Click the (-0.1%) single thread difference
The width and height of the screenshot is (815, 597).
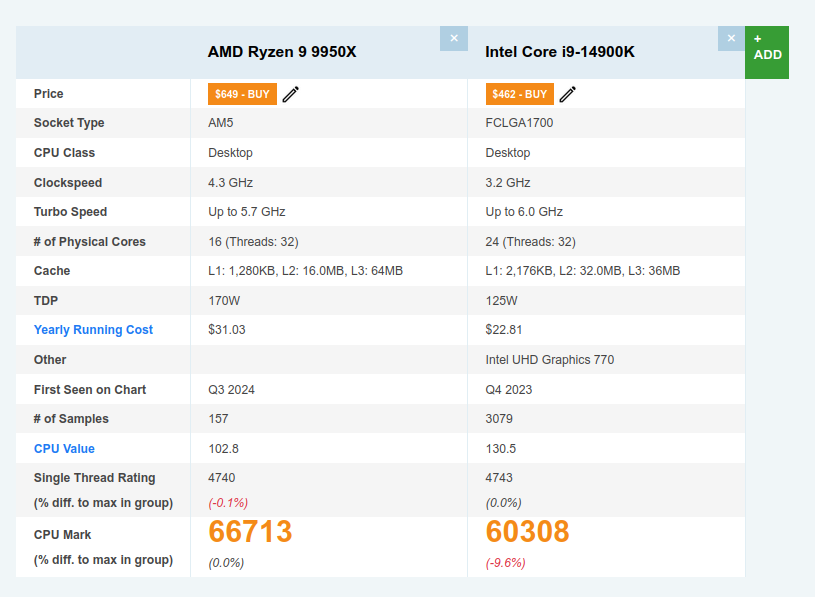228,503
